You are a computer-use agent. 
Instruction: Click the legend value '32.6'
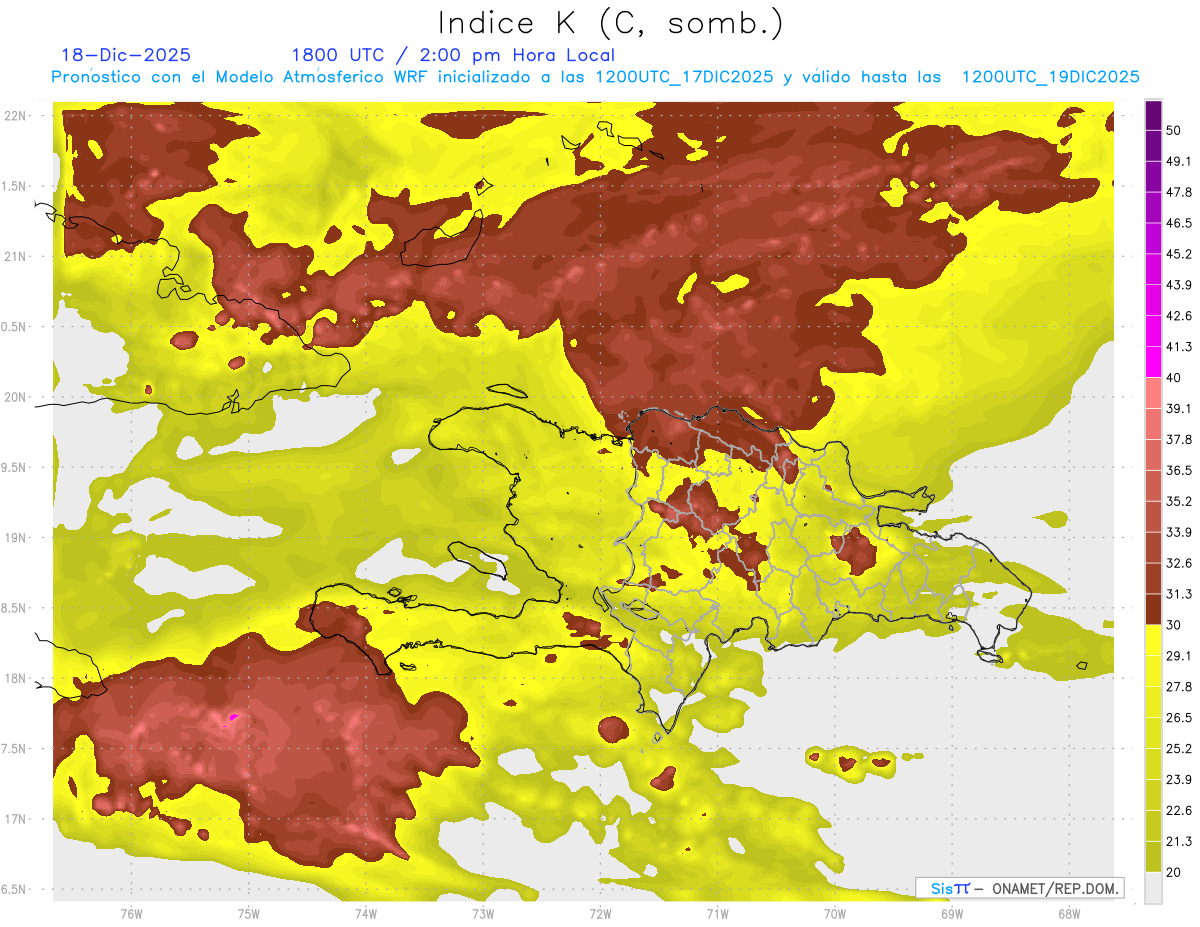tap(1177, 563)
